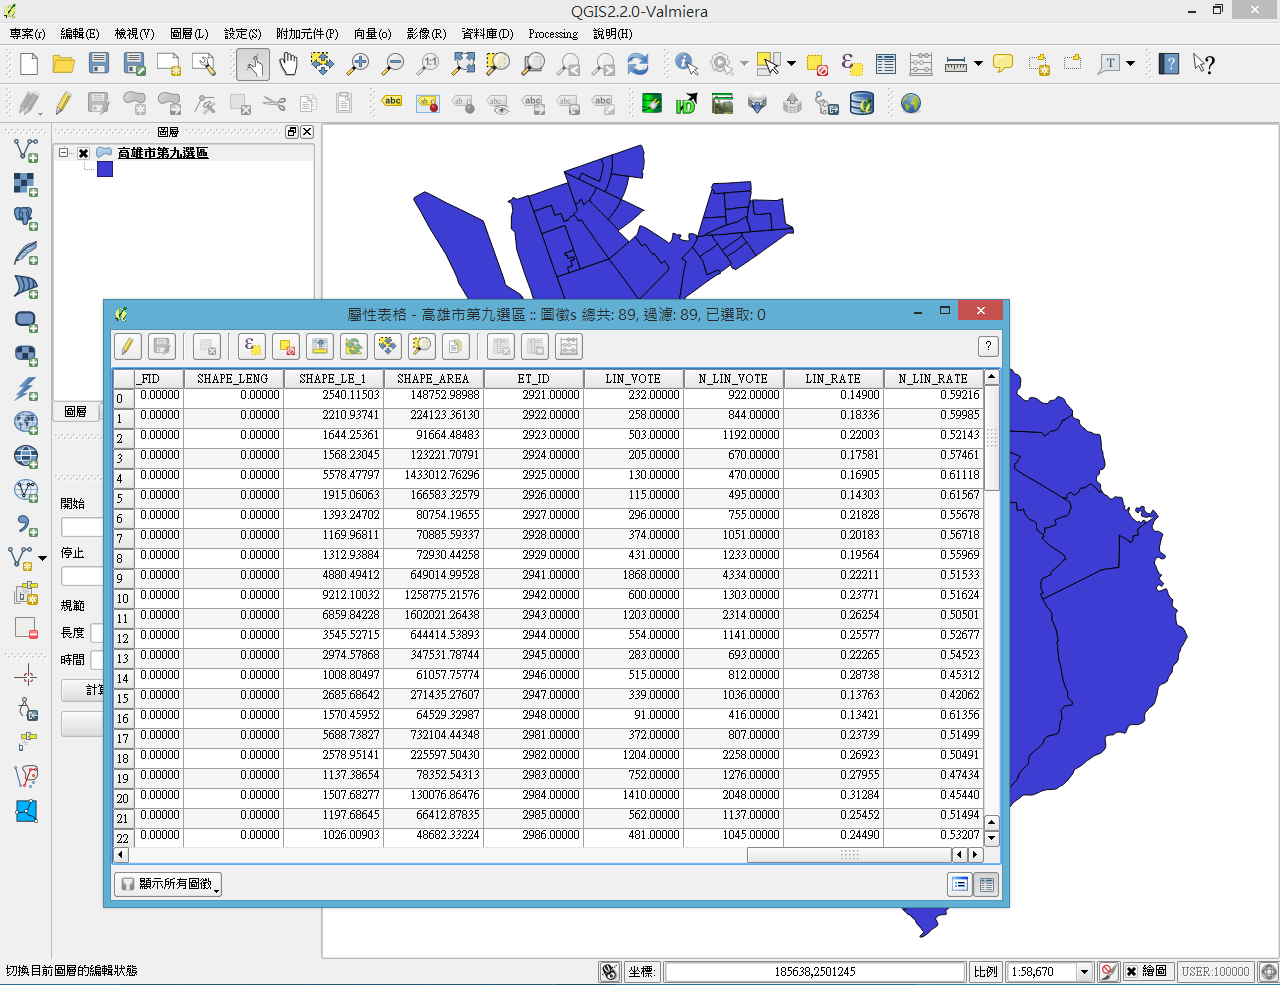The height and width of the screenshot is (985, 1280).
Task: Select features by expression in attribute table
Action: pos(252,347)
